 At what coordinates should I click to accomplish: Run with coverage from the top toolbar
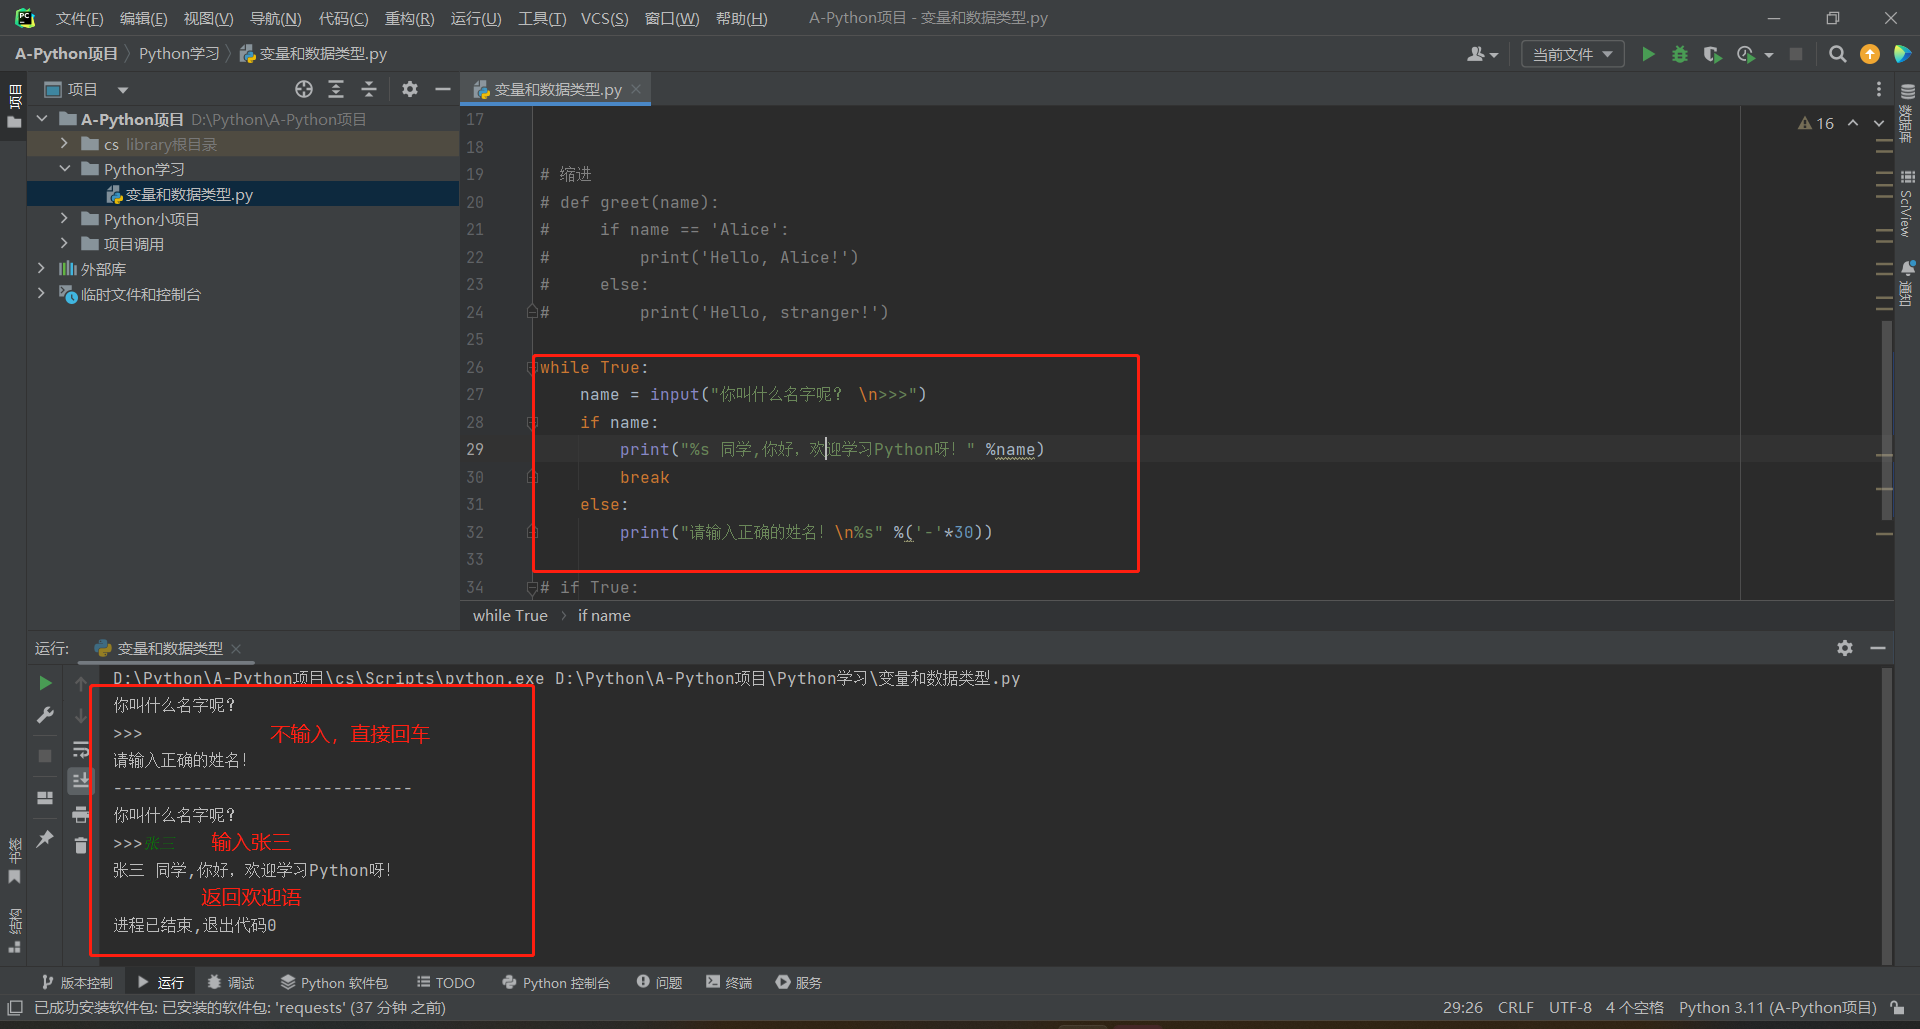1712,54
